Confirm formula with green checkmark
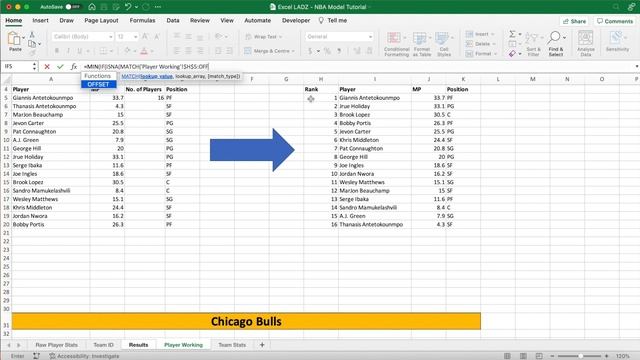Viewport: 640px width, 360px height. tap(60, 66)
